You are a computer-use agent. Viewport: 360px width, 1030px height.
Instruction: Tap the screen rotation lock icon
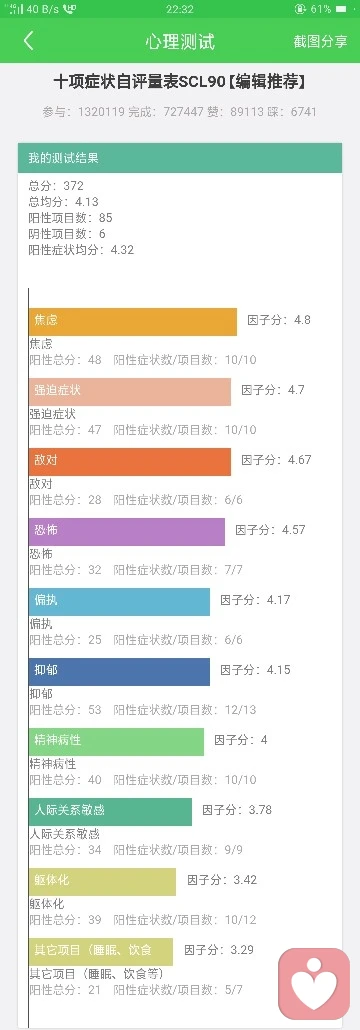(300, 9)
